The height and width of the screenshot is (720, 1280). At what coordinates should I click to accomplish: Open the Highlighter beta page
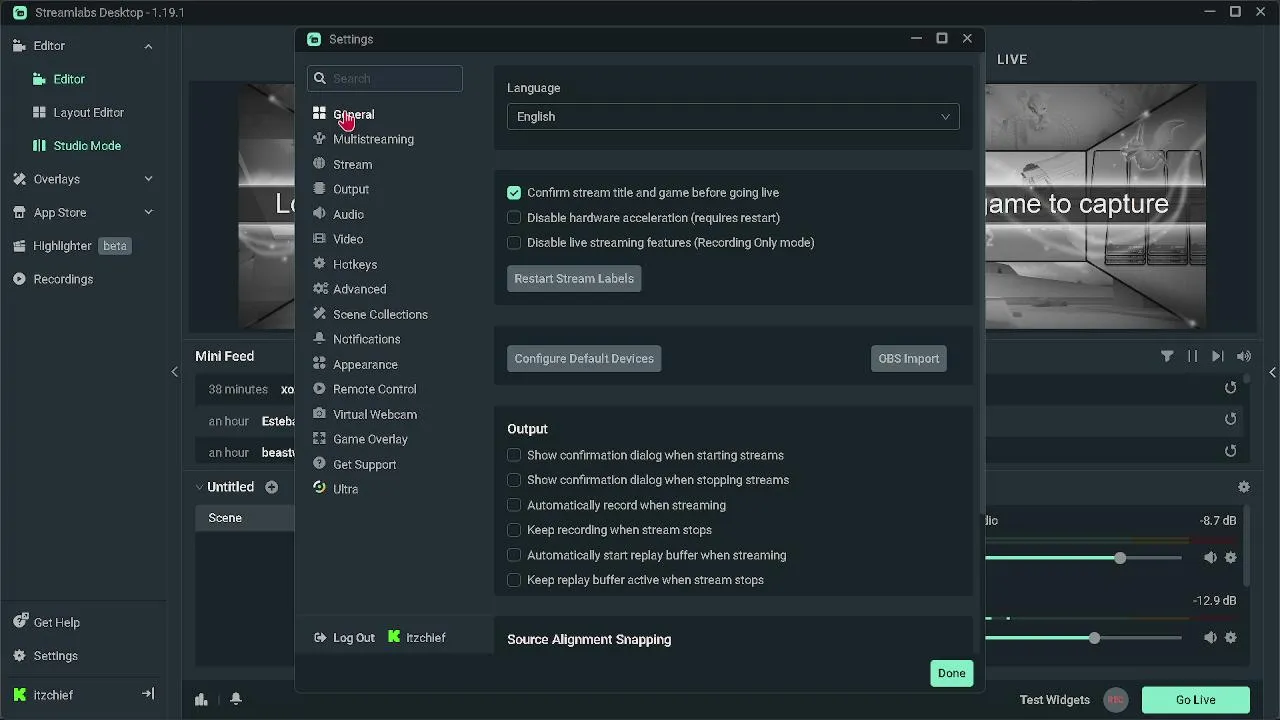coord(72,246)
